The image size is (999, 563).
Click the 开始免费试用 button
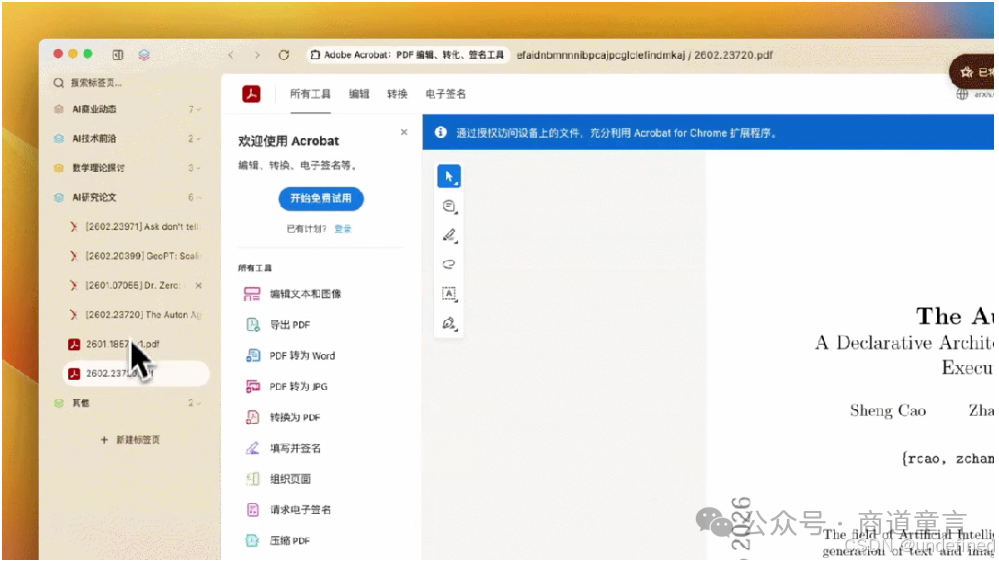(320, 198)
